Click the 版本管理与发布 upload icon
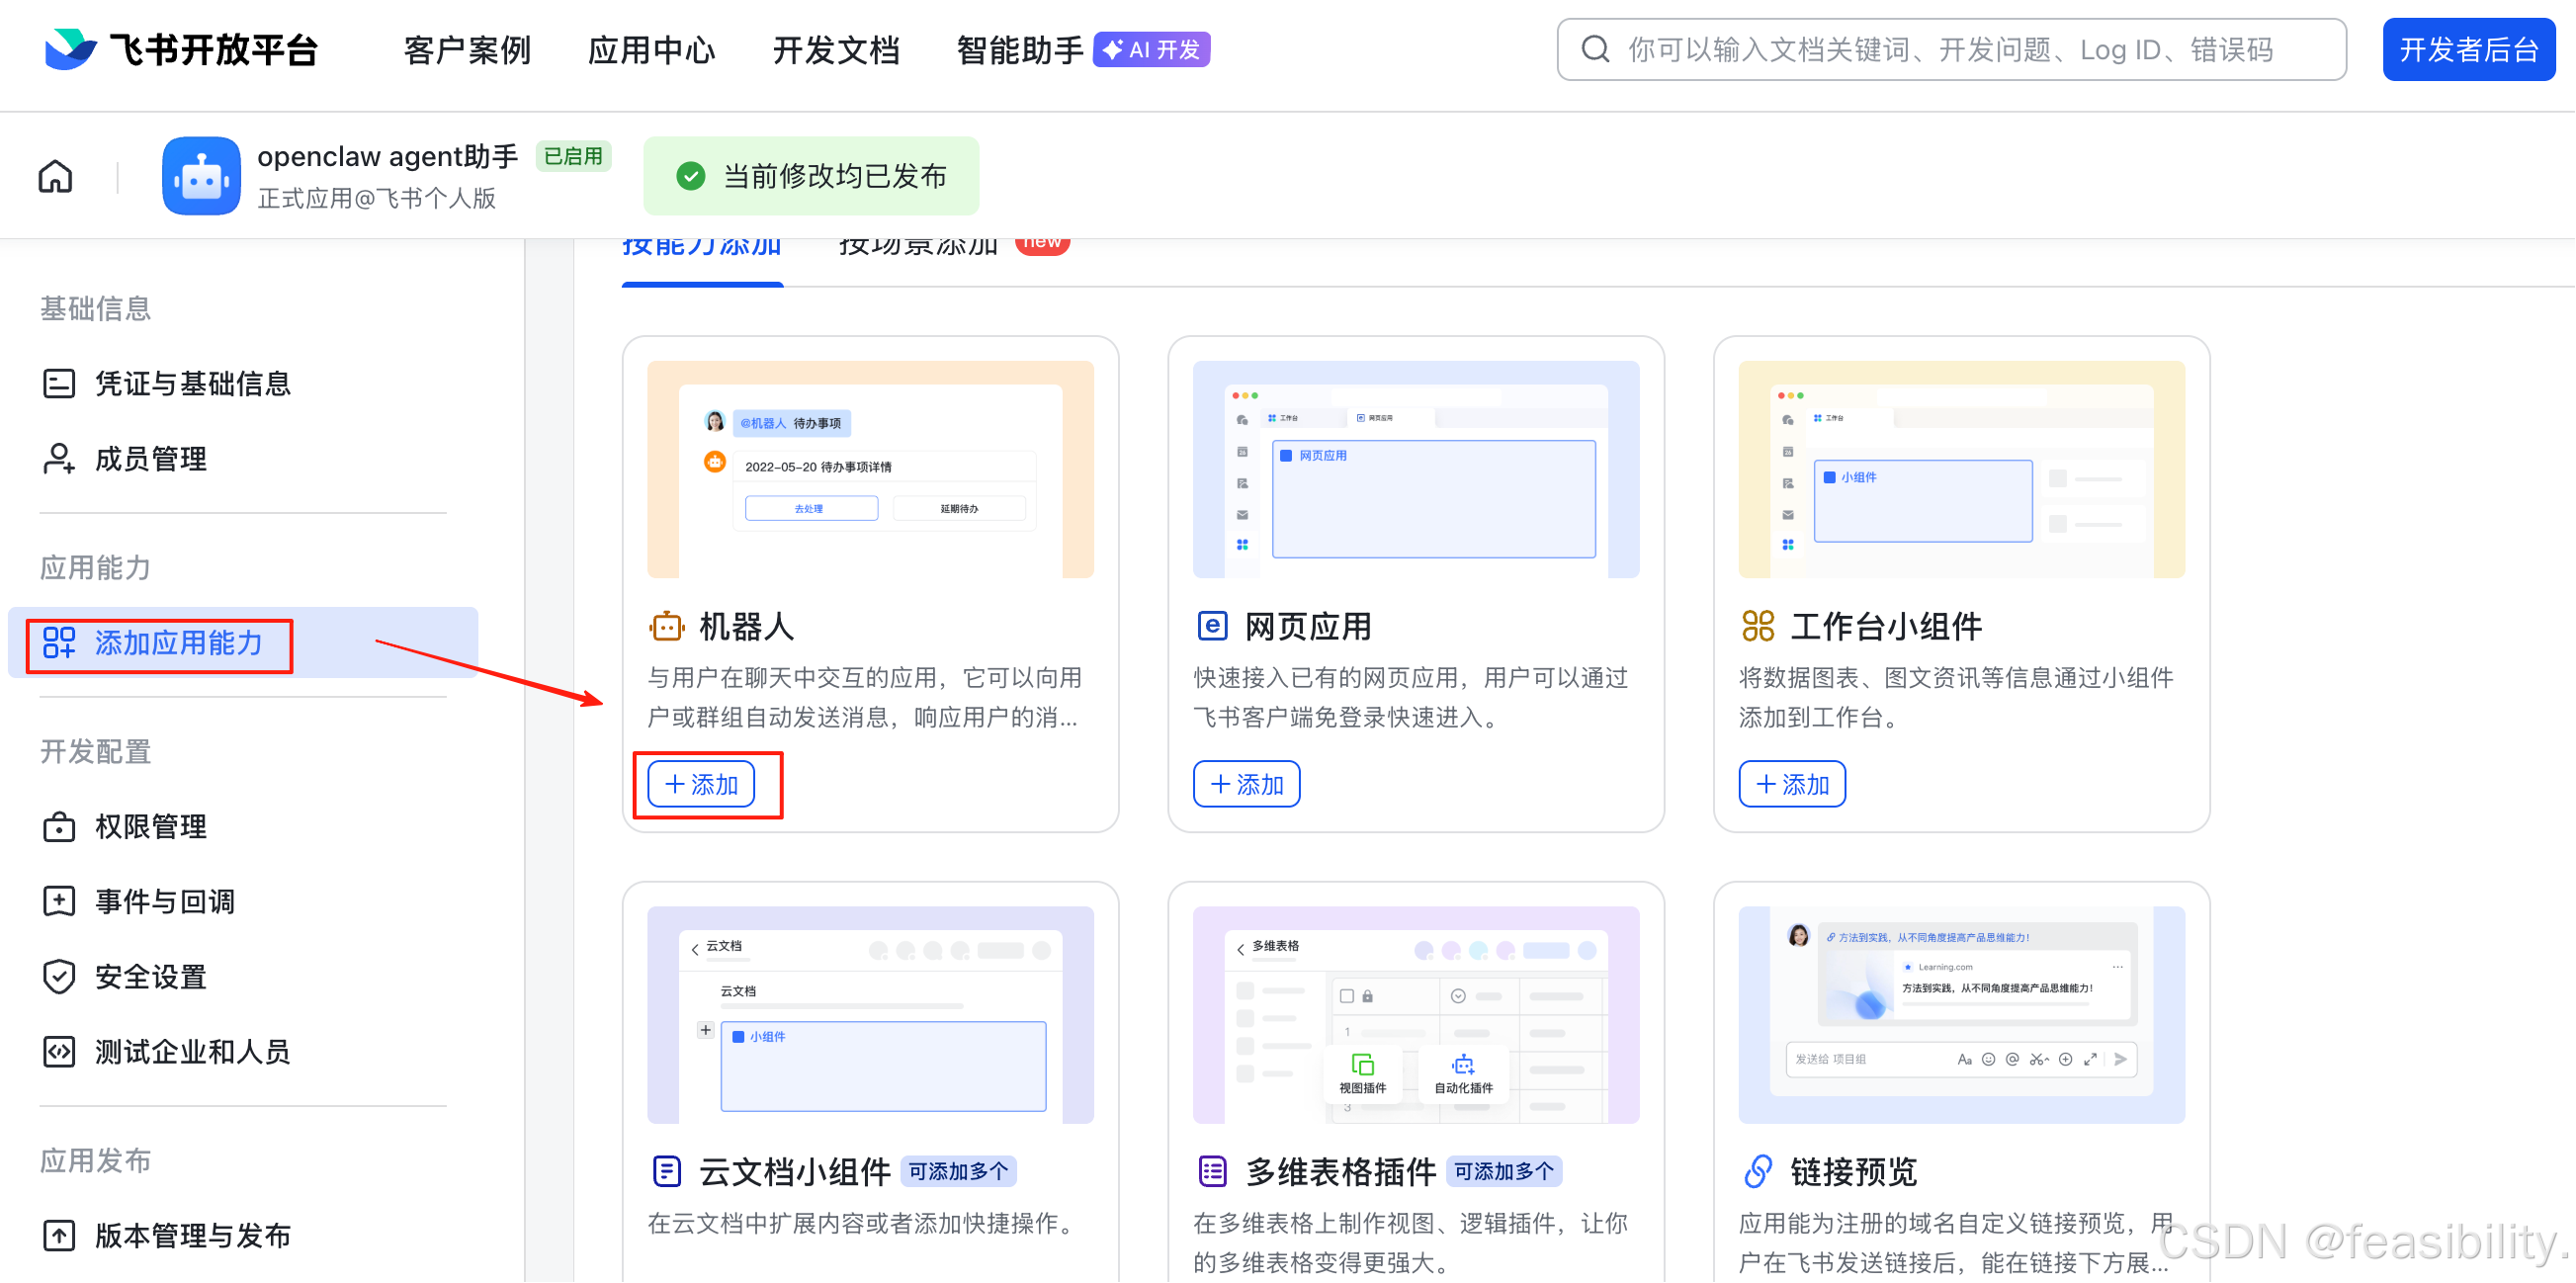Screen dimensions: 2576x1283 [59, 1235]
